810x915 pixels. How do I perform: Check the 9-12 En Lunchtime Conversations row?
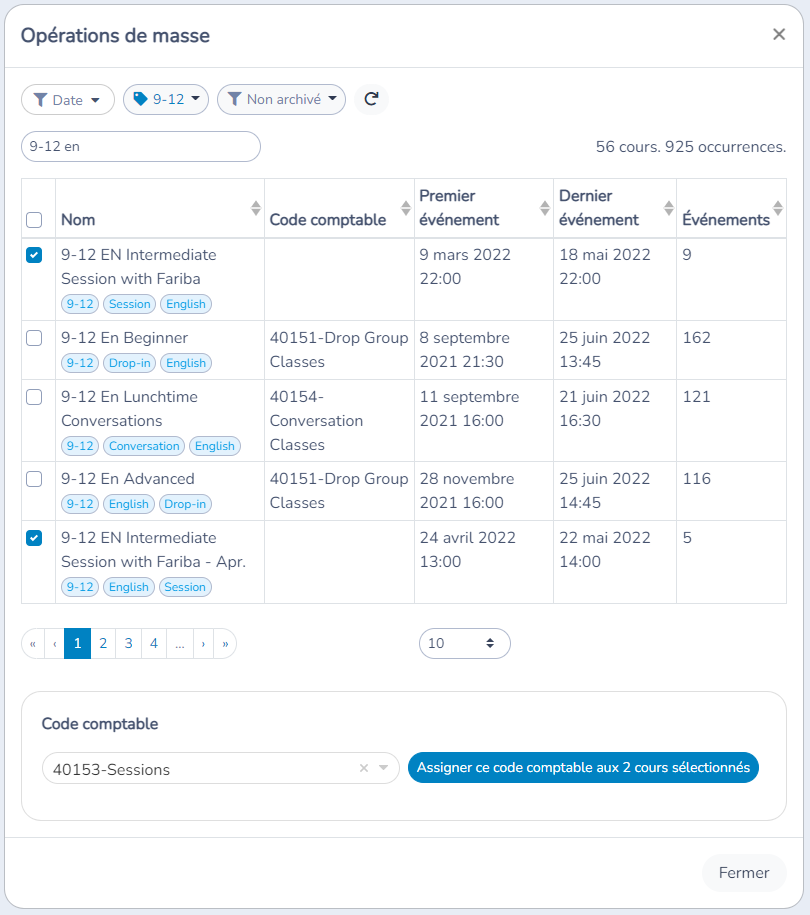(34, 397)
